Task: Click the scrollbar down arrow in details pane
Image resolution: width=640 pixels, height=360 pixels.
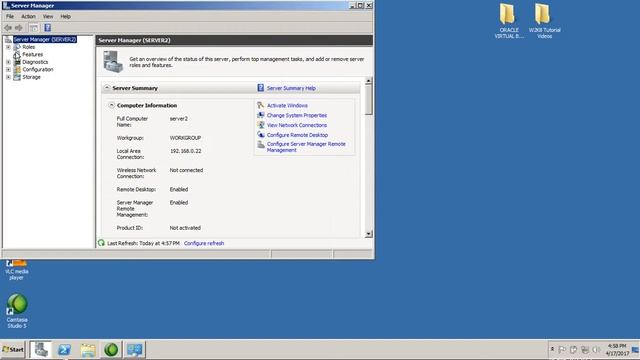Action: tap(369, 234)
